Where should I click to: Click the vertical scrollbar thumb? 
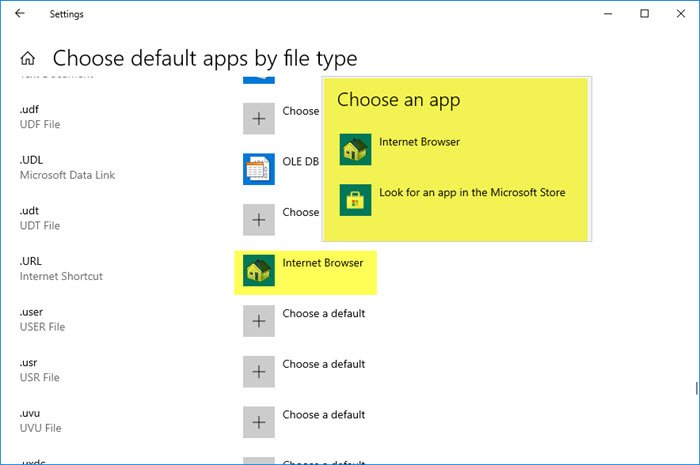click(696, 389)
